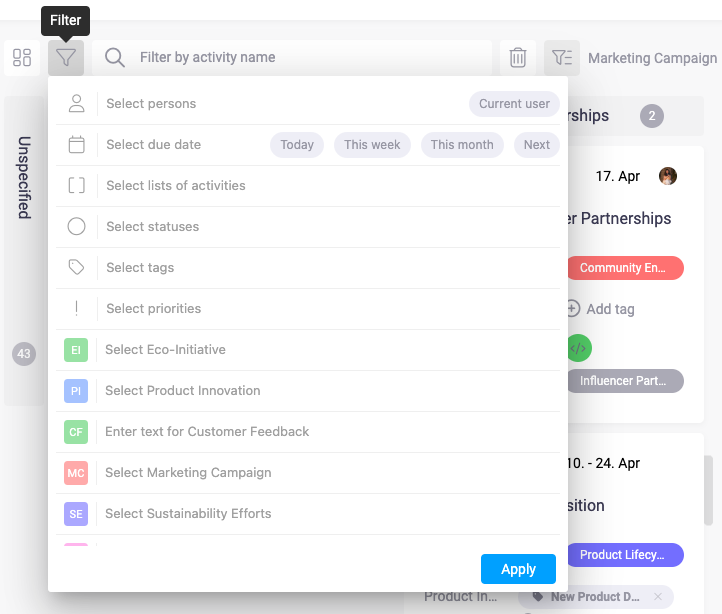Click the MC Marketing Campaign badge
The image size is (722, 614).
point(76,473)
